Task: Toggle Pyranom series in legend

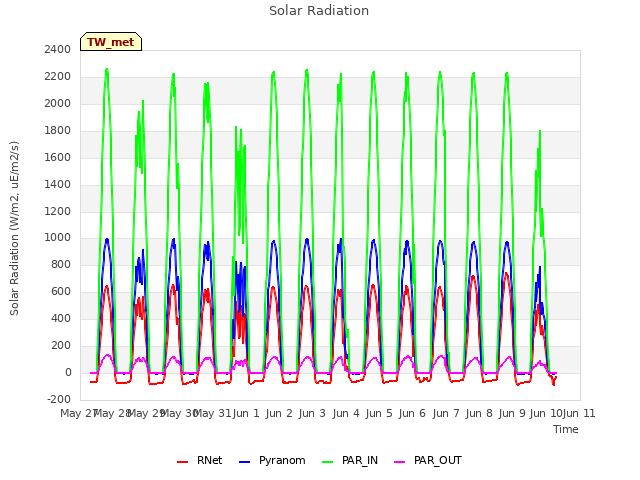Action: tap(272, 460)
